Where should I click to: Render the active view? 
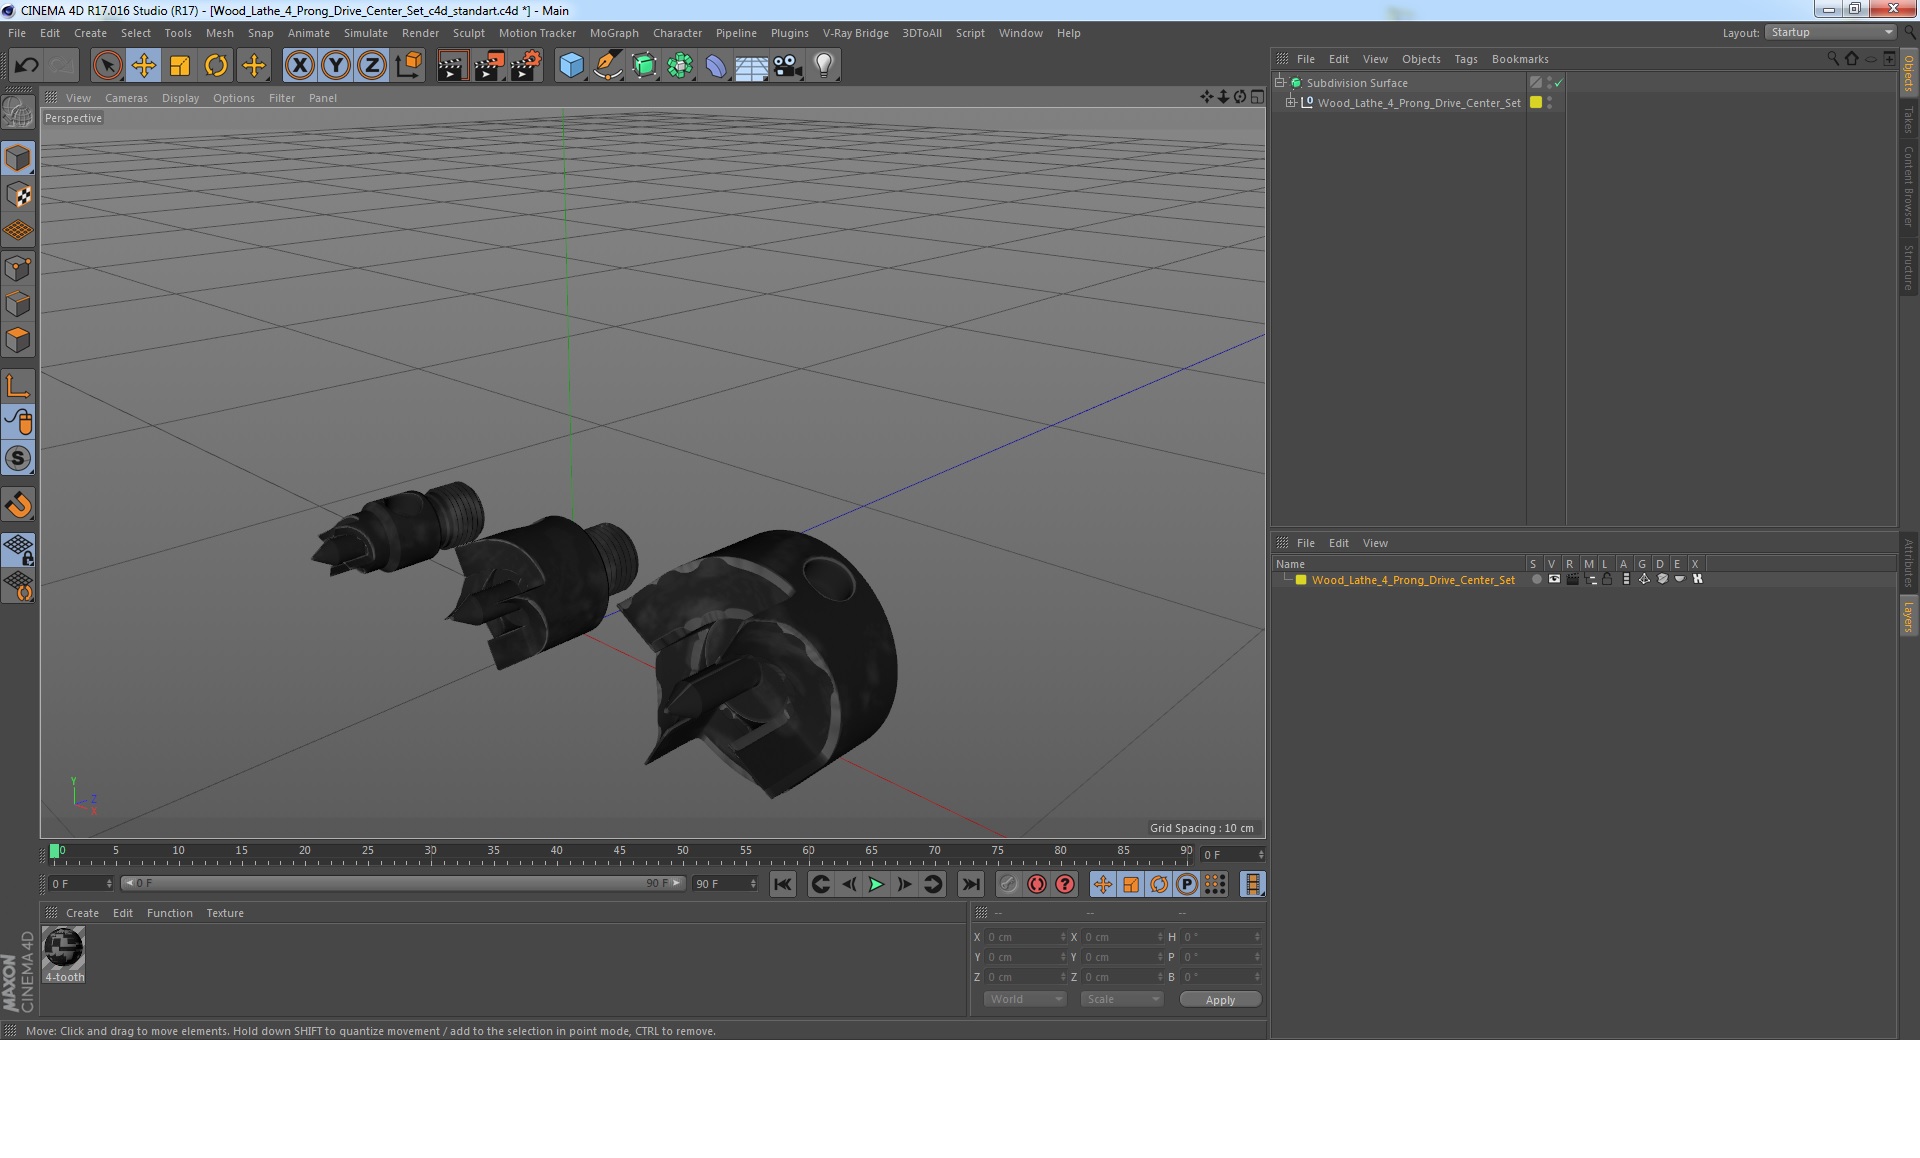pos(452,66)
